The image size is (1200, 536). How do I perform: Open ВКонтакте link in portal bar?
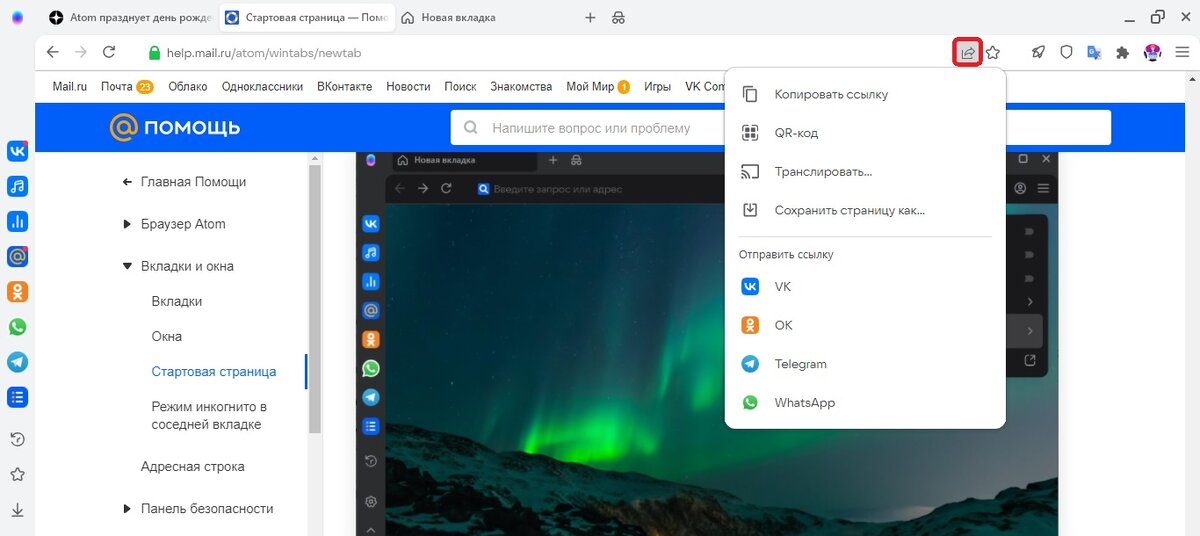click(344, 87)
